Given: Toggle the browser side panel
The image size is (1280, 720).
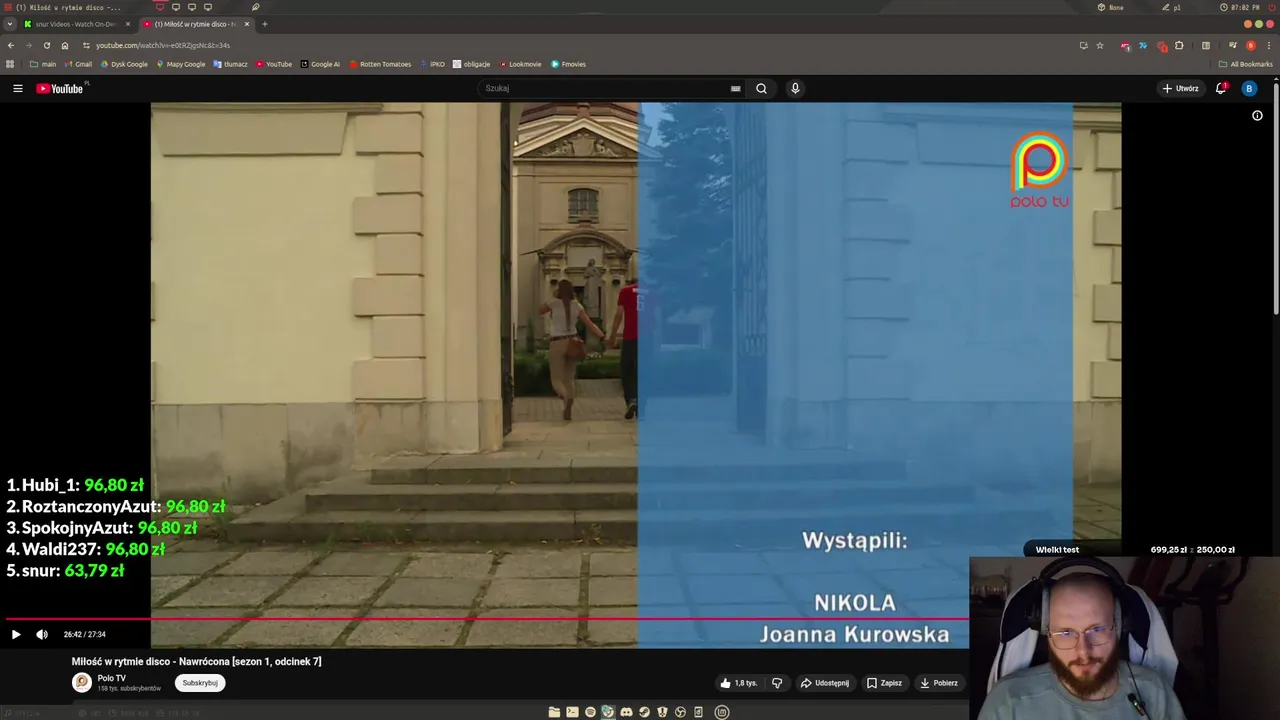Looking at the screenshot, I should (x=1206, y=45).
